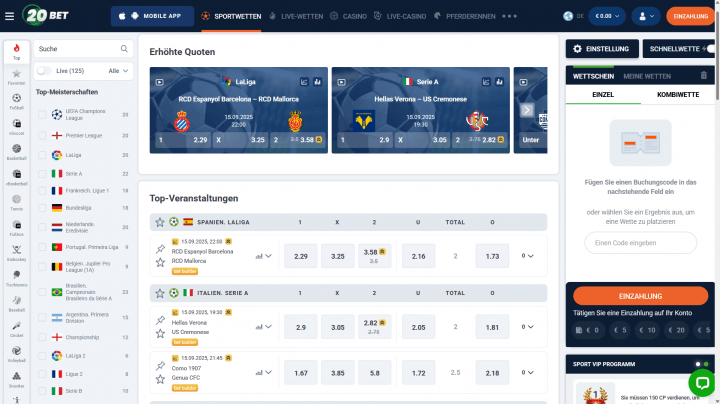Viewport: 720px width, 404px height.
Task: Bet on Espanyol win odds 2.29 in table
Action: tap(301, 256)
